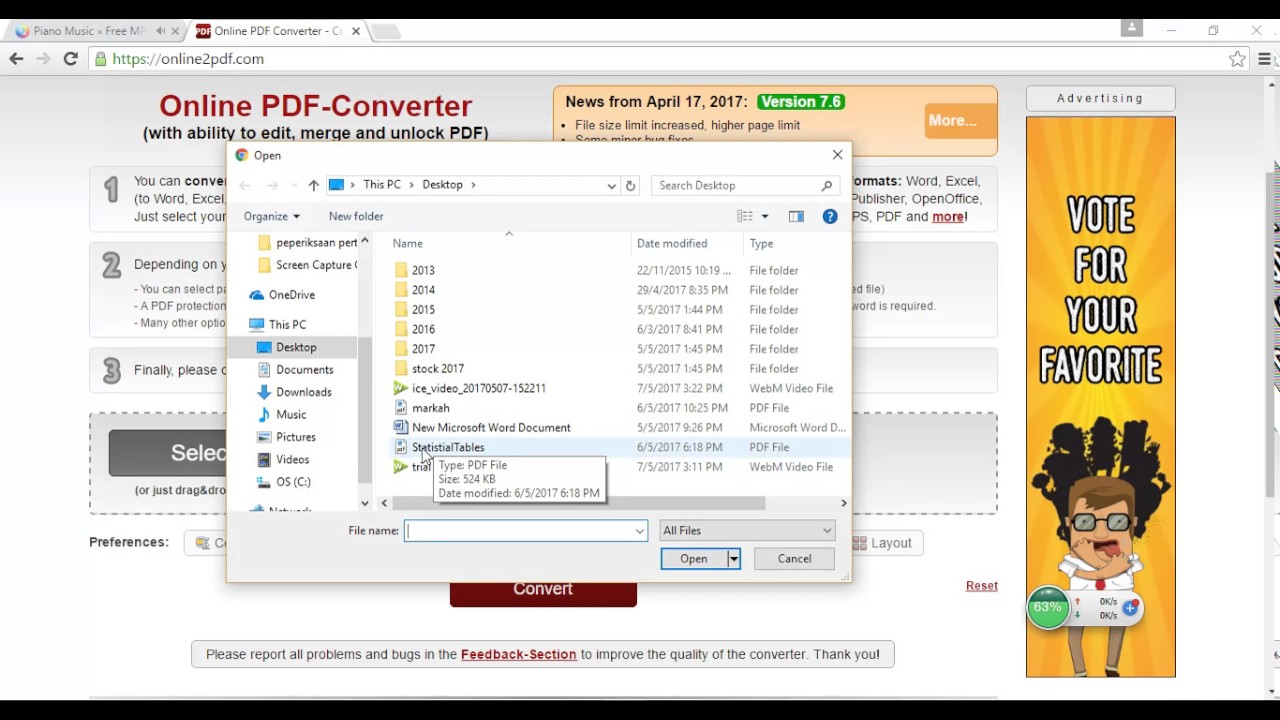Mute the Piano Music tab audio icon
Screen dimensions: 1280x720
[160, 31]
